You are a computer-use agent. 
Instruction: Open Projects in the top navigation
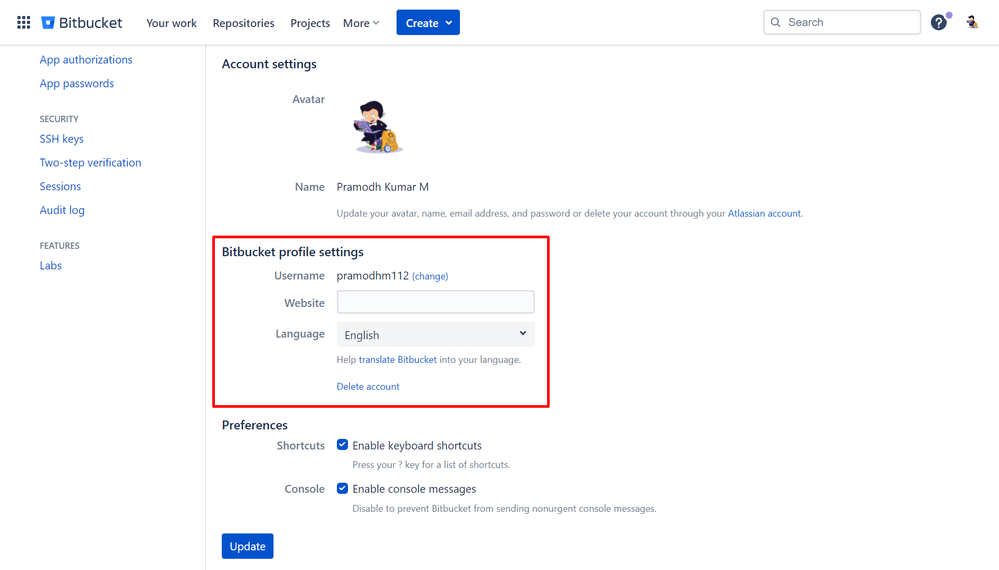(310, 23)
